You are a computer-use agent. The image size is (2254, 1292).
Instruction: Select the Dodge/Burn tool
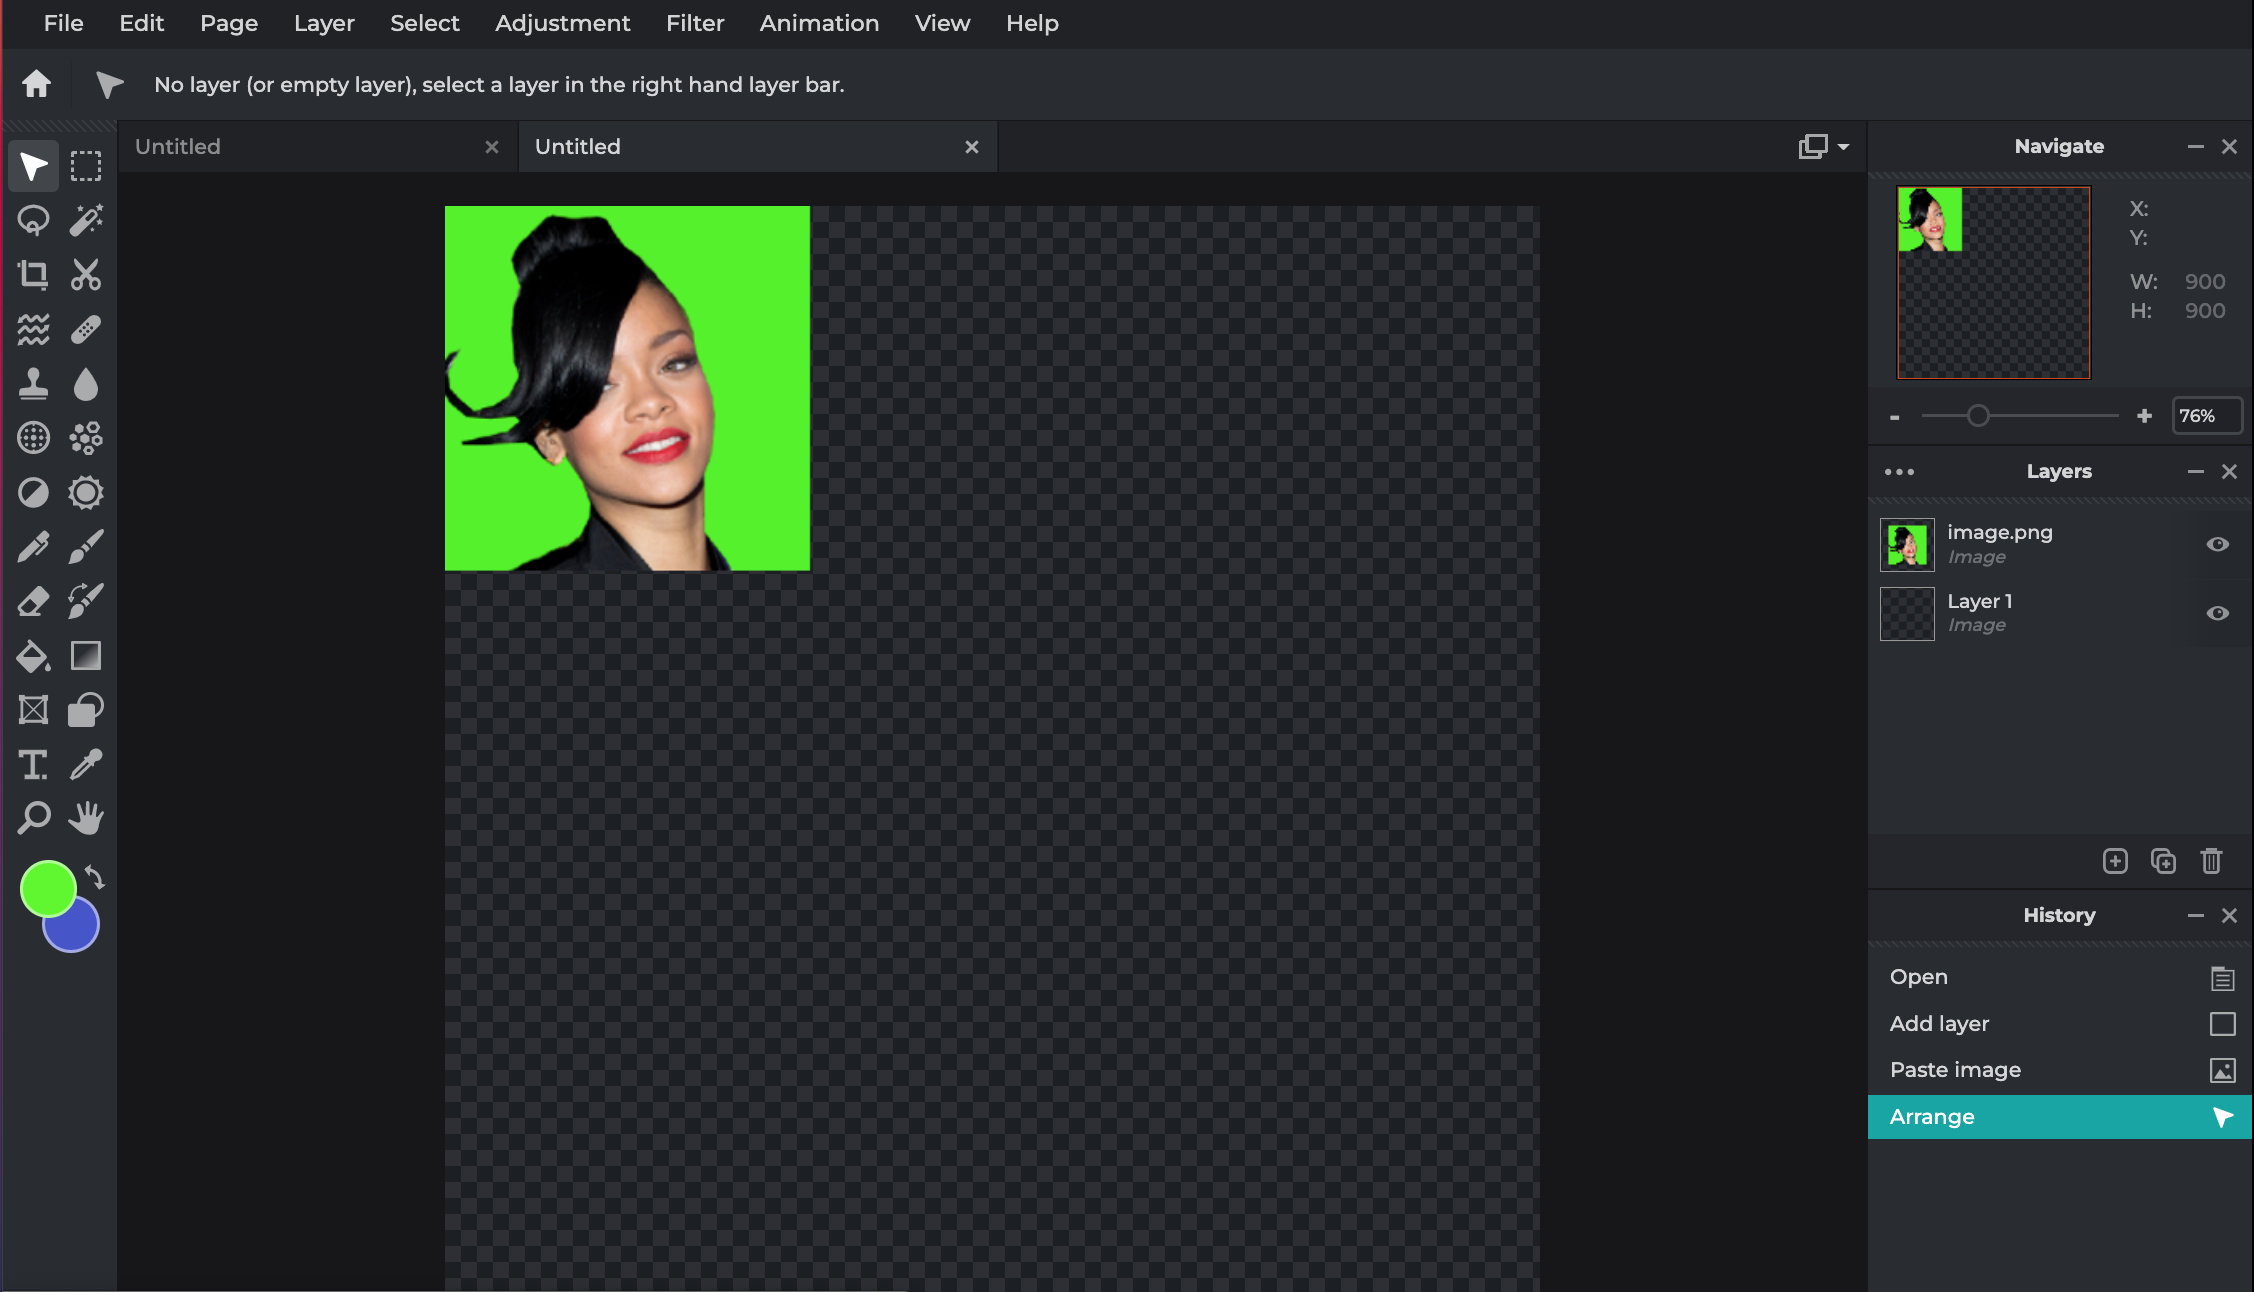click(x=33, y=492)
